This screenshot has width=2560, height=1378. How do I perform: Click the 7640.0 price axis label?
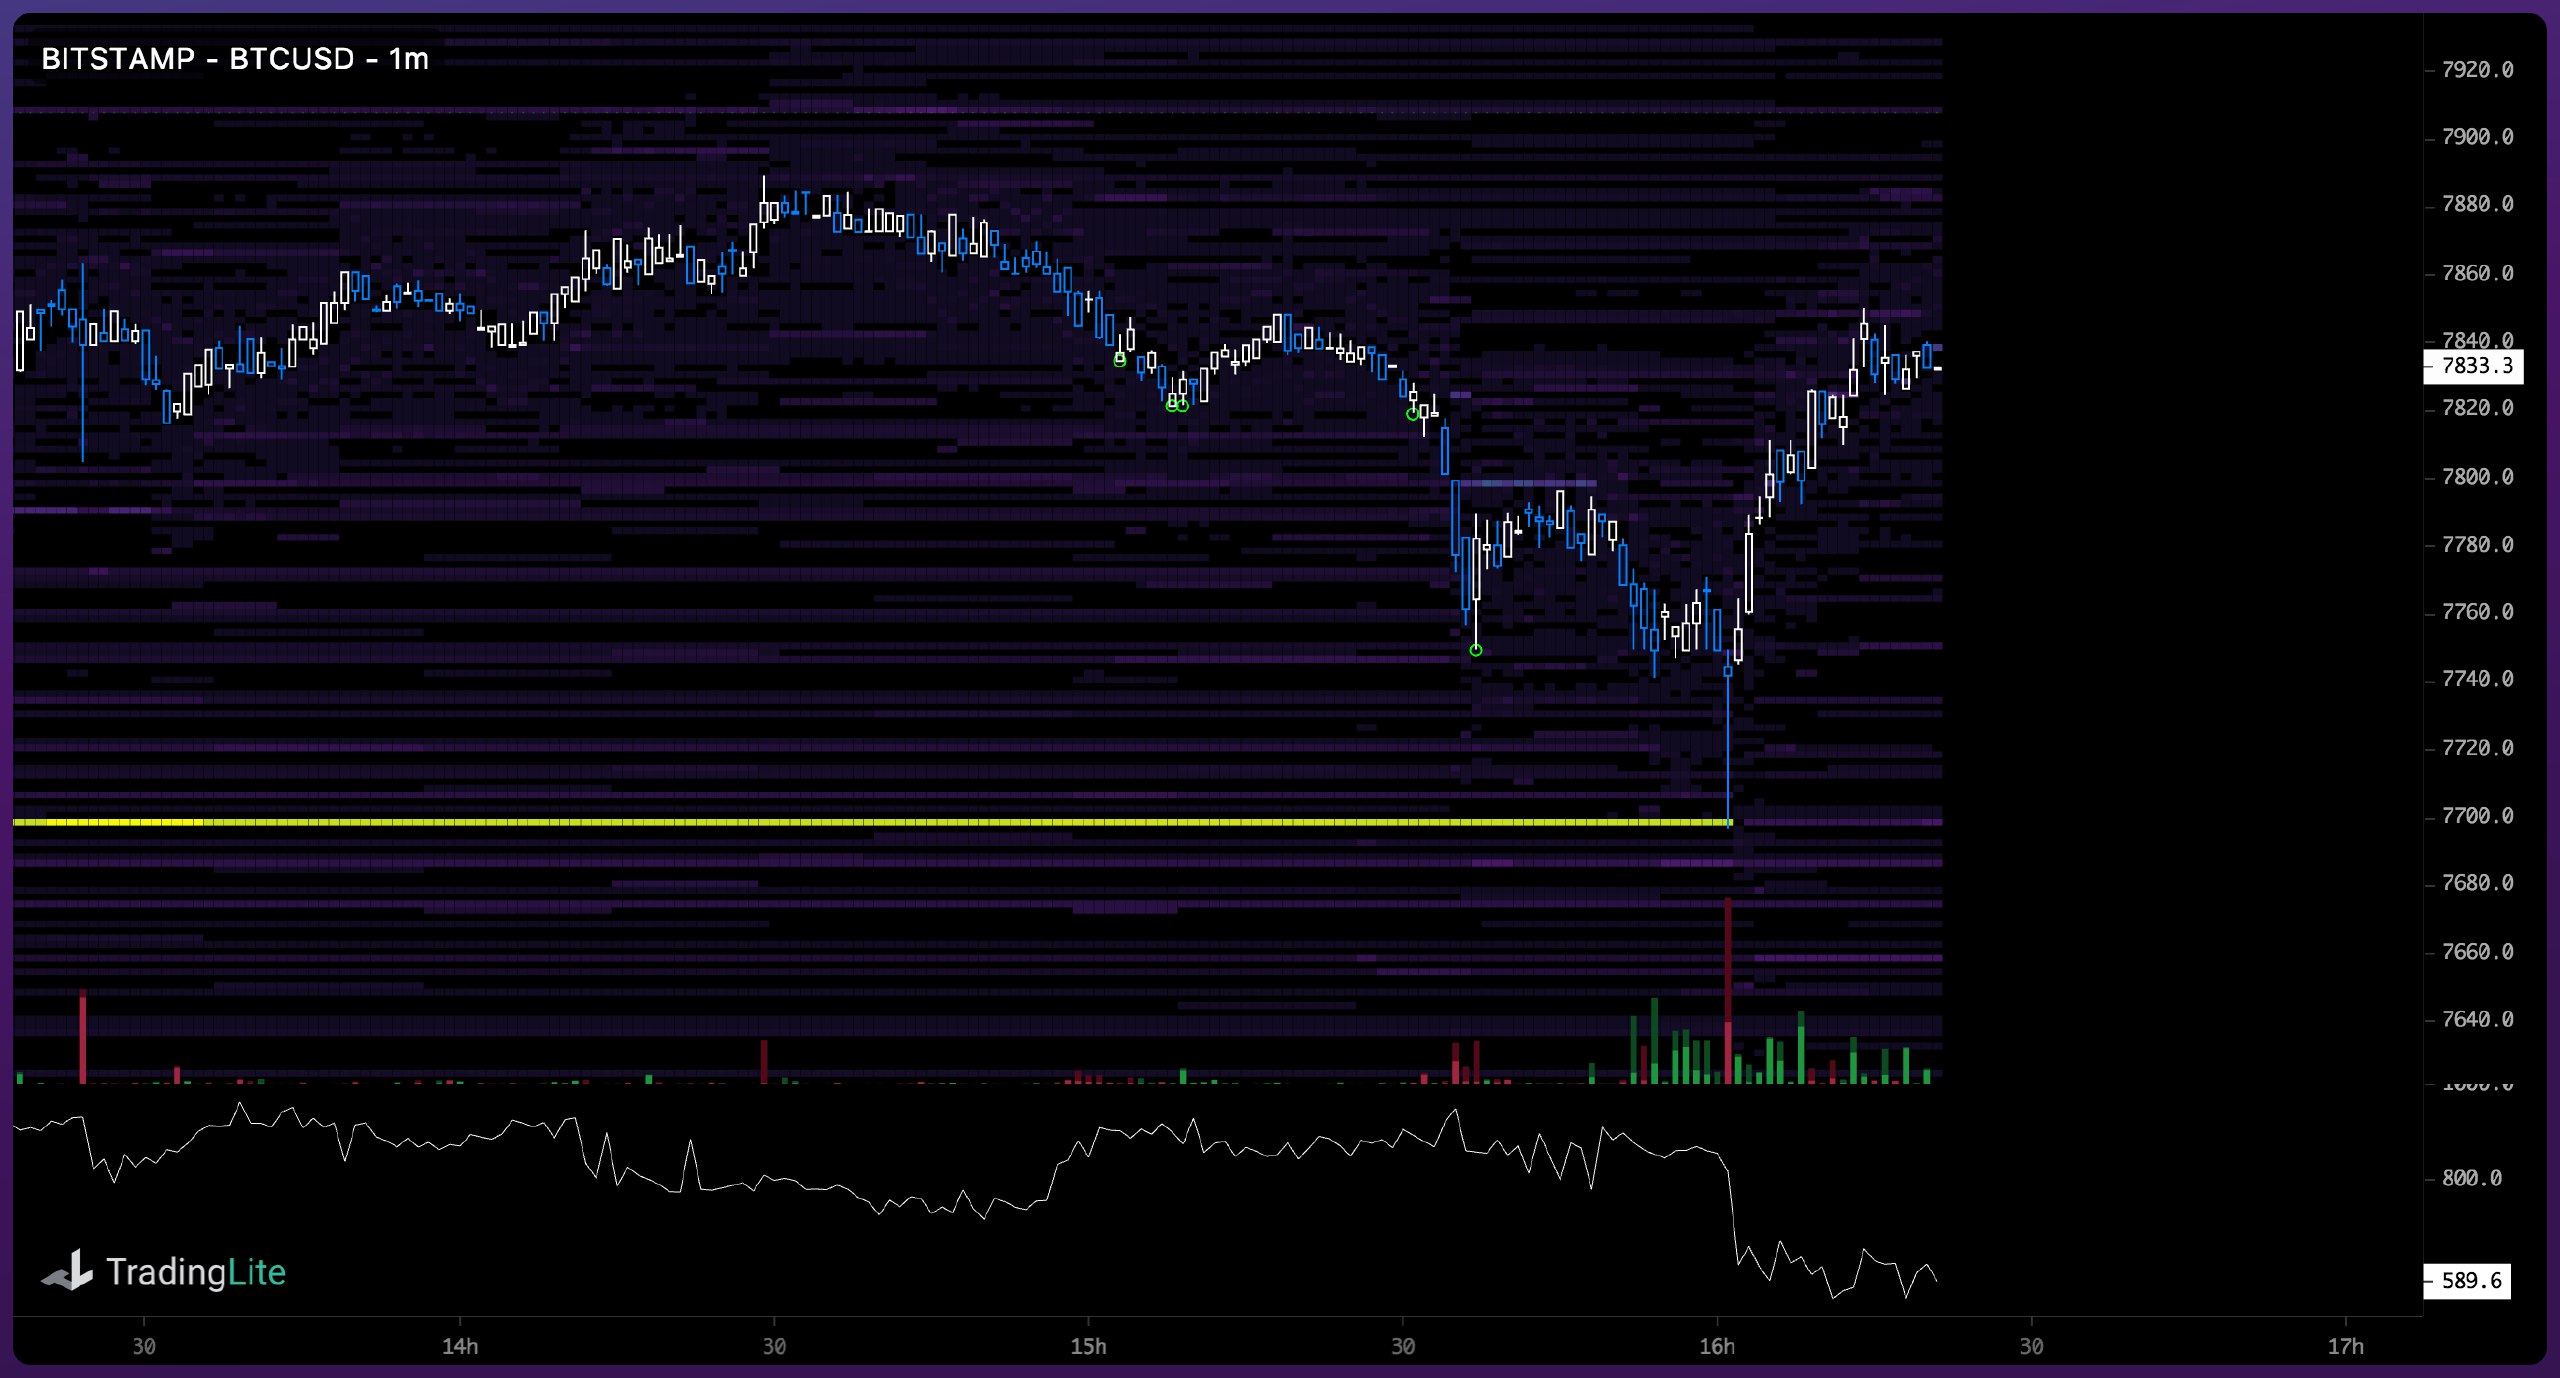[x=2477, y=1020]
